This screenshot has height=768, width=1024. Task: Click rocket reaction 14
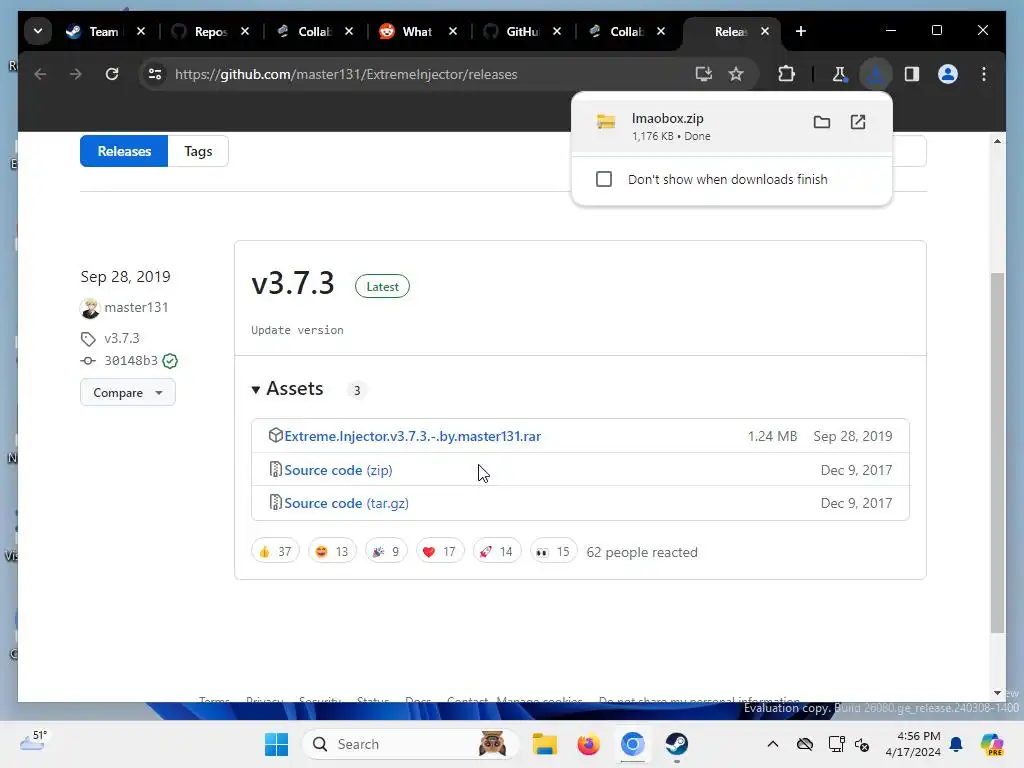point(496,552)
